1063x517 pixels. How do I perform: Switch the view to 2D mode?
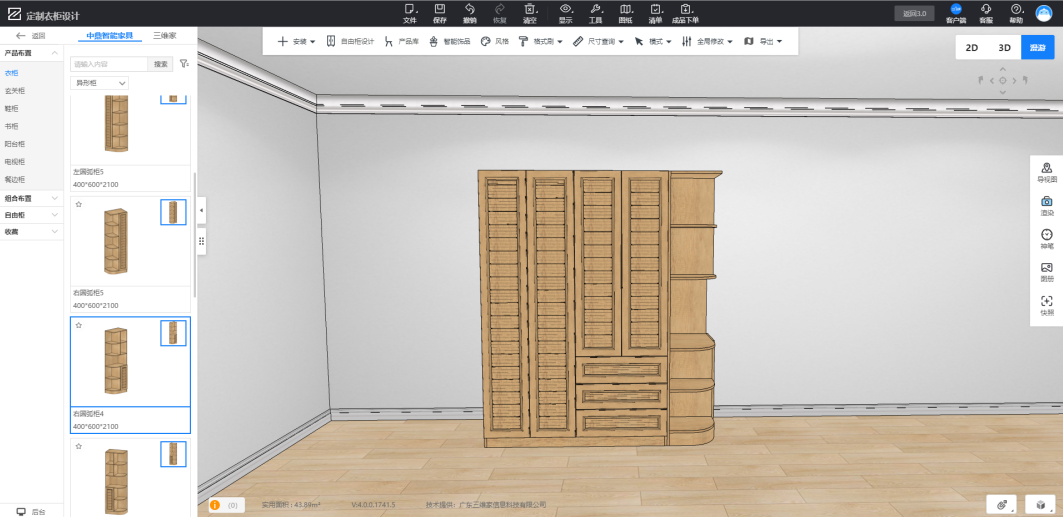click(x=971, y=47)
